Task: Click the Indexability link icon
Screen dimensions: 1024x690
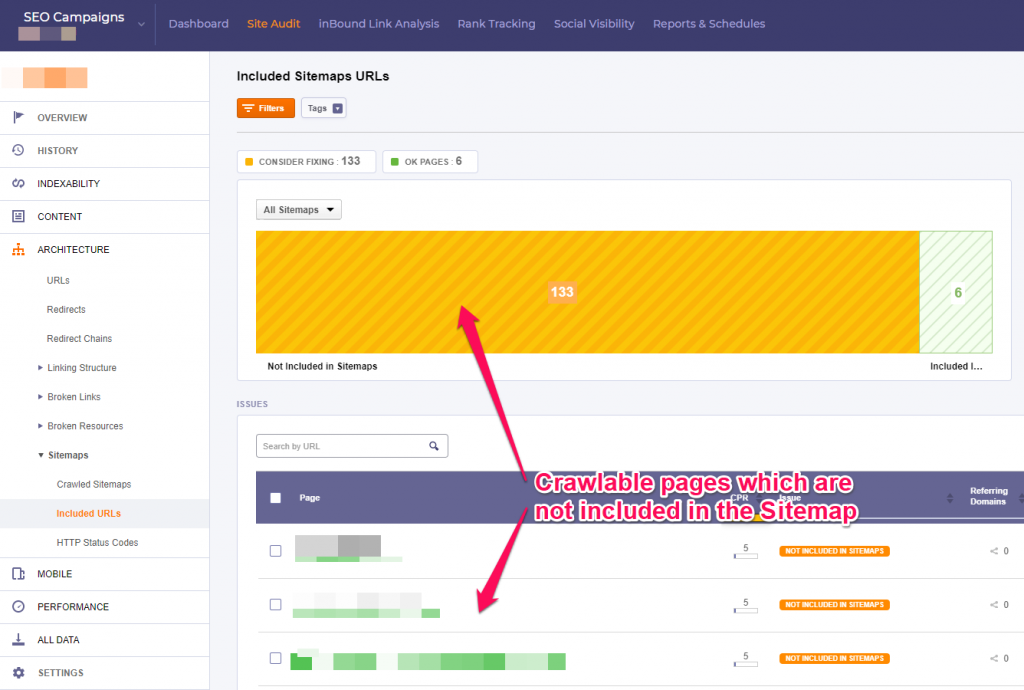Action: tap(18, 183)
